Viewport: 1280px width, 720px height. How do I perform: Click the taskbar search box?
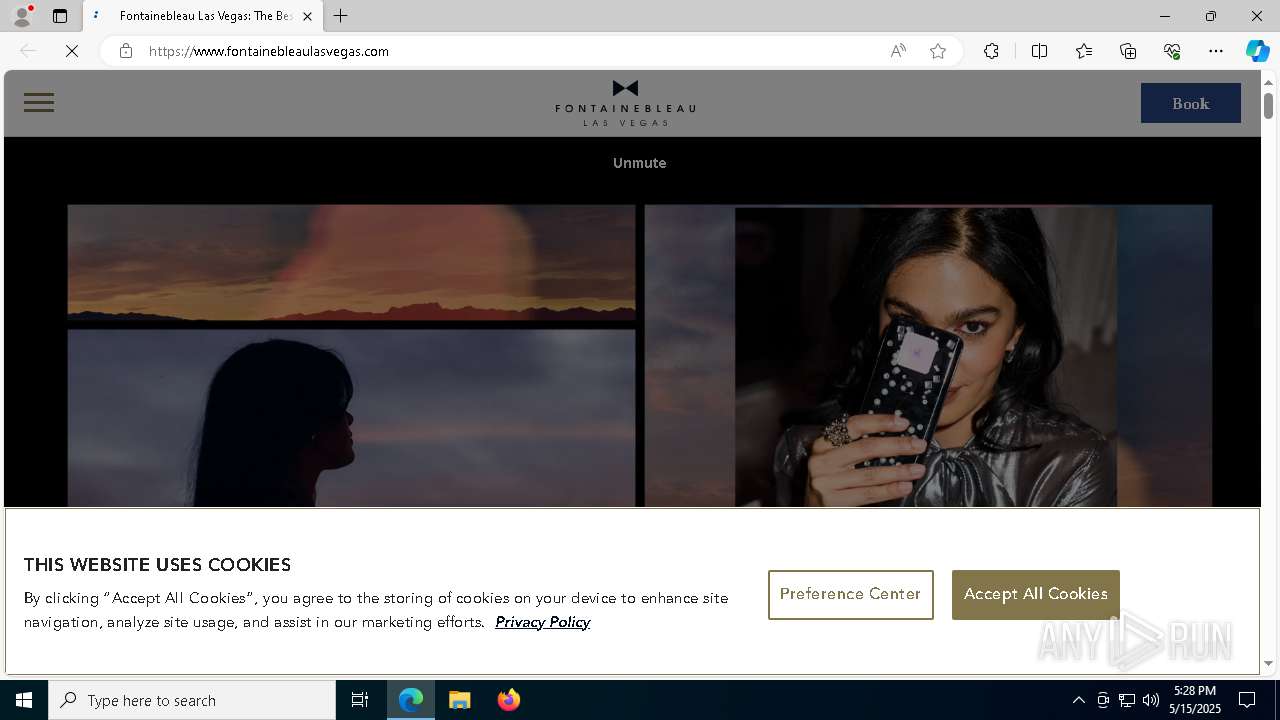(x=192, y=700)
